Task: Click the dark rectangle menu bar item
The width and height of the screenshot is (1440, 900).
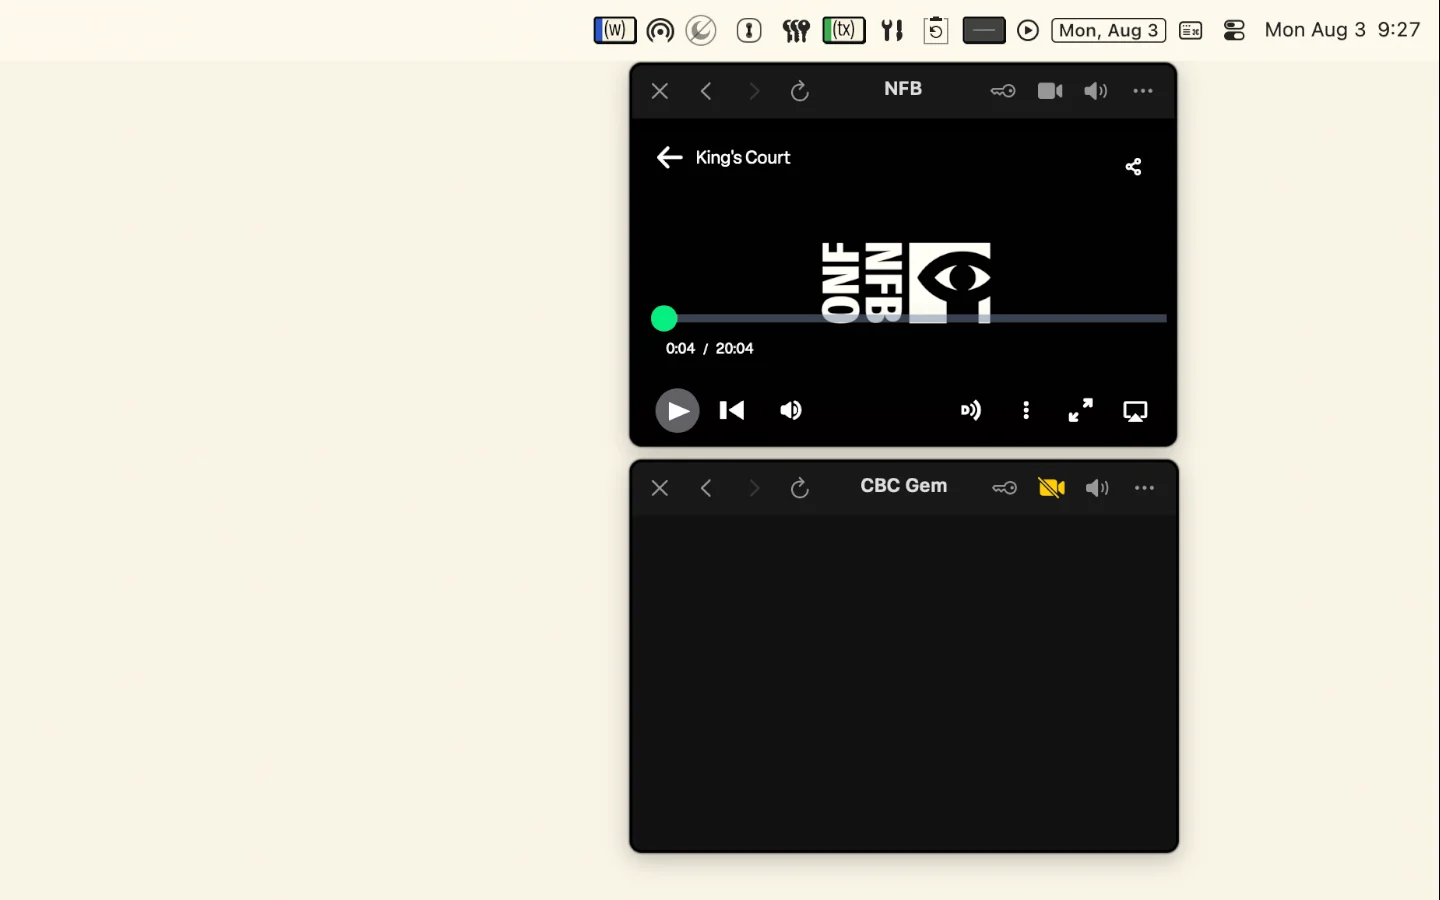Action: (984, 31)
